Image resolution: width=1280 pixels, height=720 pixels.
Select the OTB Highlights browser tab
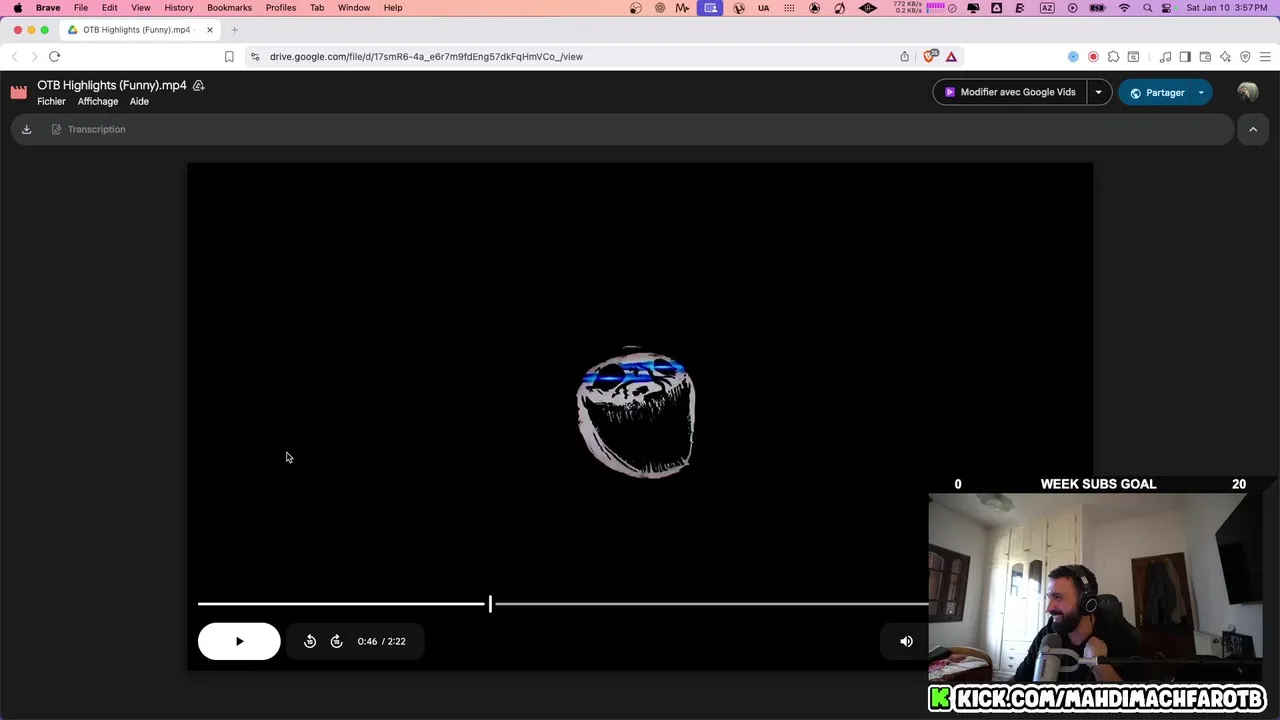[x=140, y=30]
